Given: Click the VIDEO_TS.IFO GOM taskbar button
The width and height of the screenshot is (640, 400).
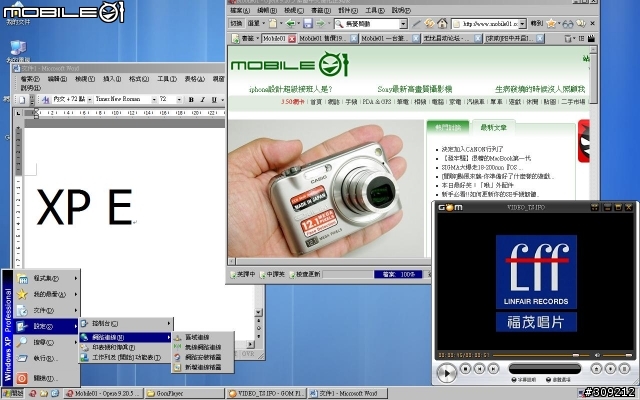Looking at the screenshot, I should 266,393.
